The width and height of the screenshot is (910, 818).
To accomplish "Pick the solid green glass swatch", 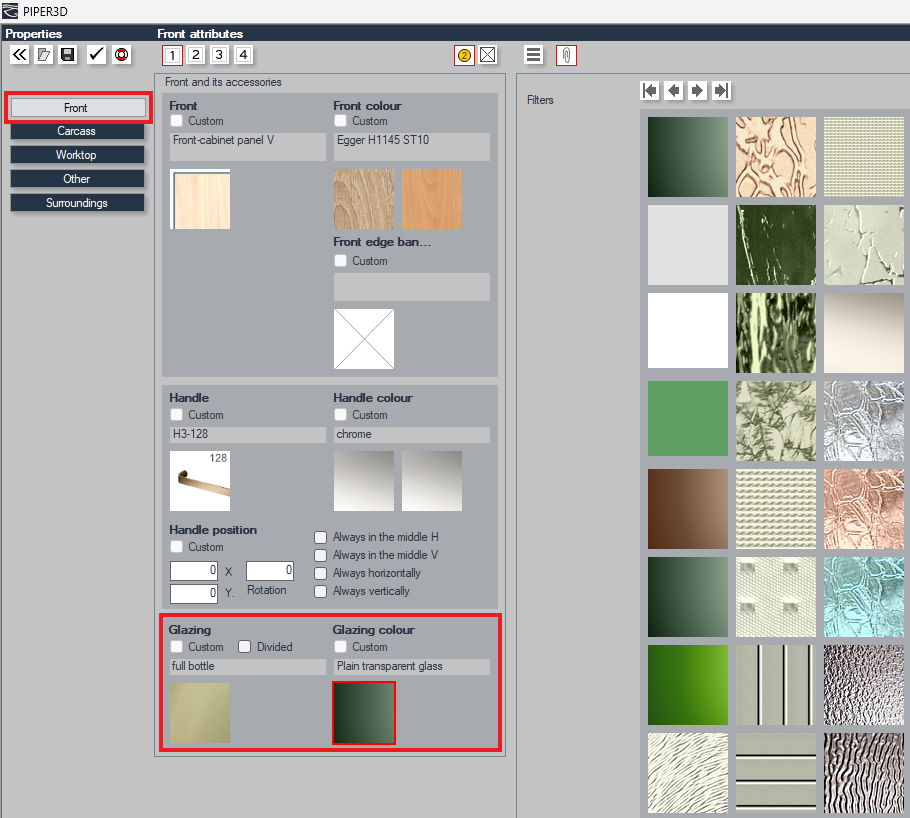I will tap(688, 419).
